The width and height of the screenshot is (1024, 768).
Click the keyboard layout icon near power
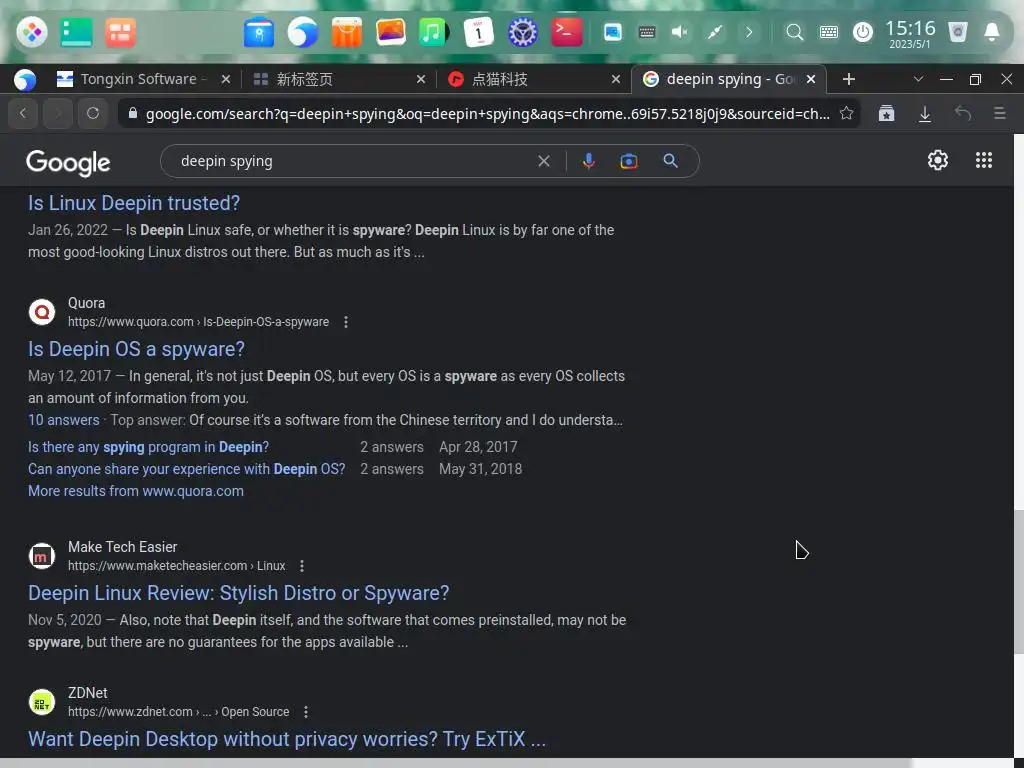click(x=829, y=32)
